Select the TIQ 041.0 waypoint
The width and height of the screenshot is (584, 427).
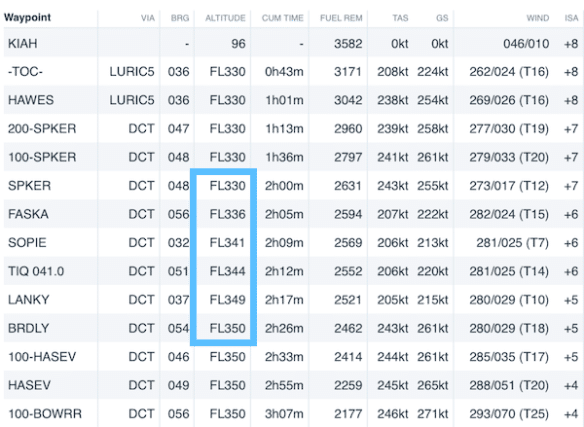pyautogui.click(x=36, y=271)
